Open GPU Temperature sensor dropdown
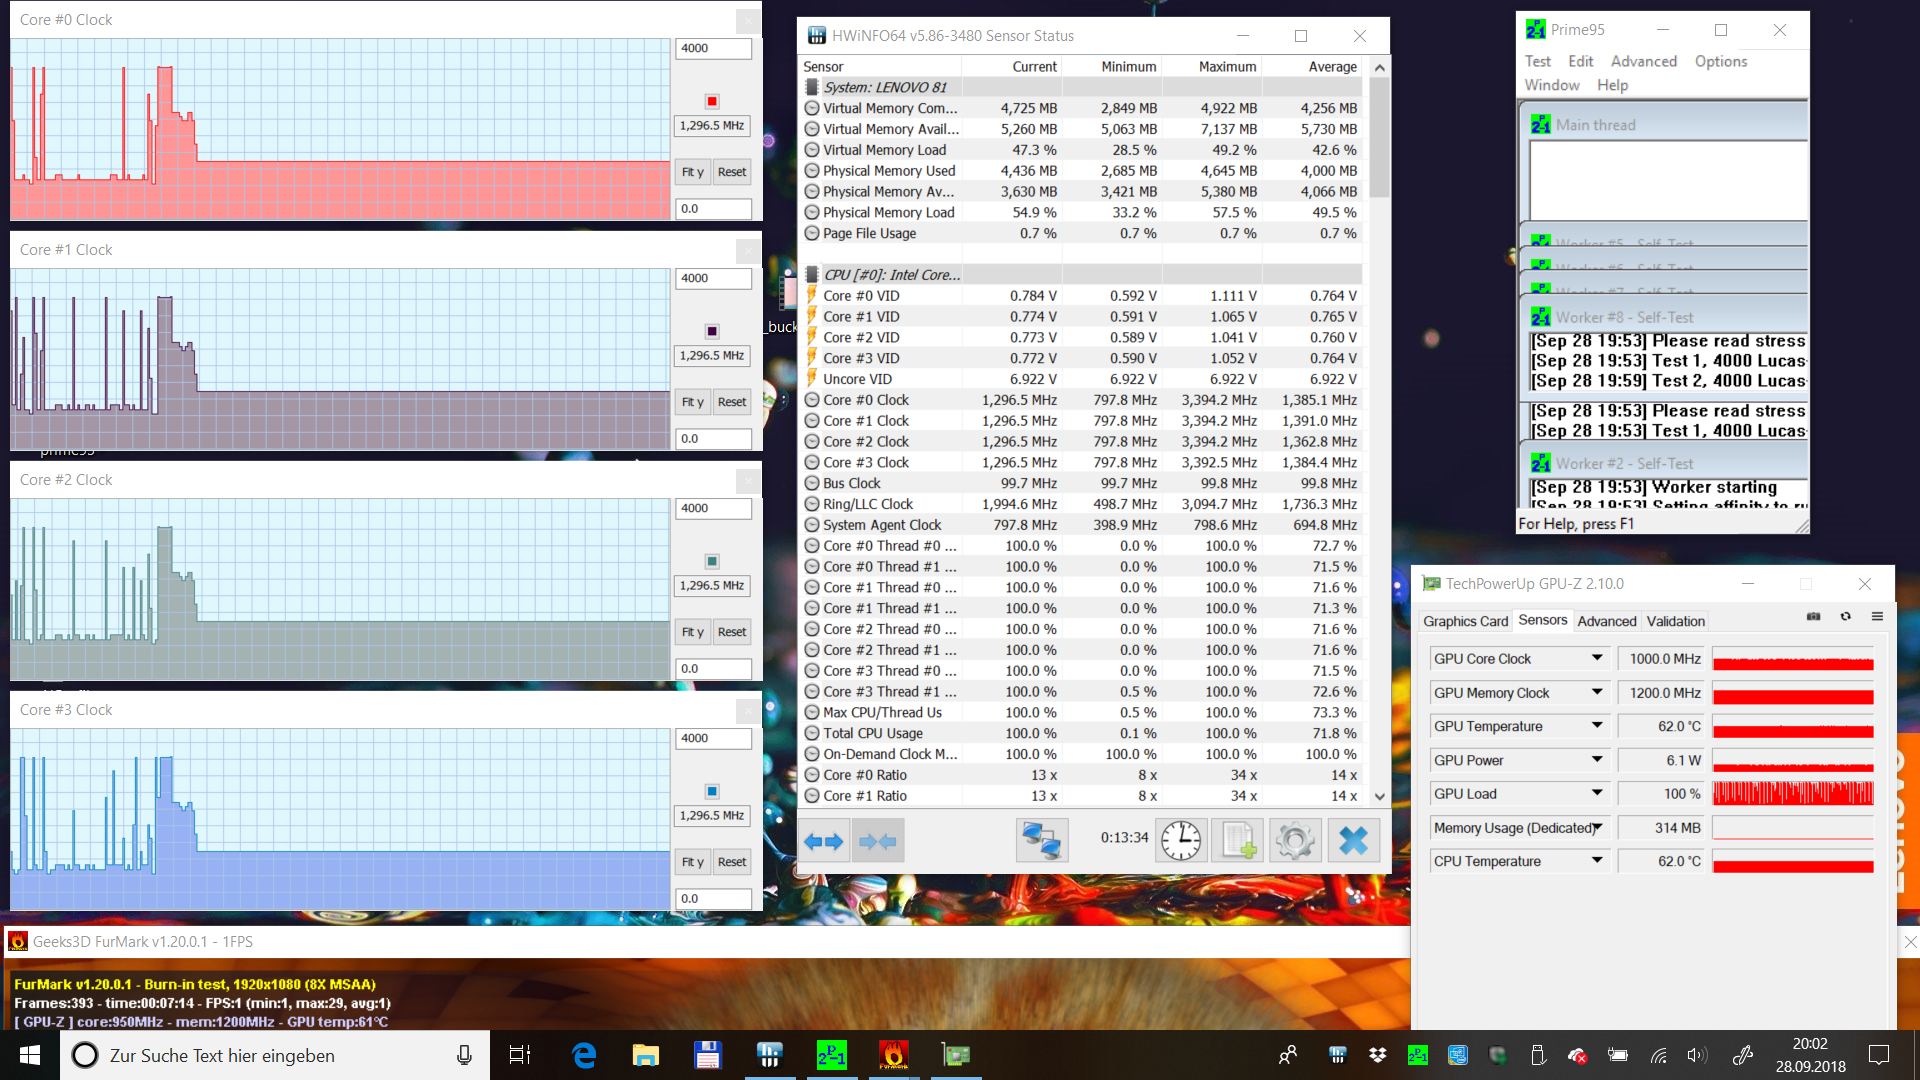The height and width of the screenshot is (1080, 1920). [1597, 726]
